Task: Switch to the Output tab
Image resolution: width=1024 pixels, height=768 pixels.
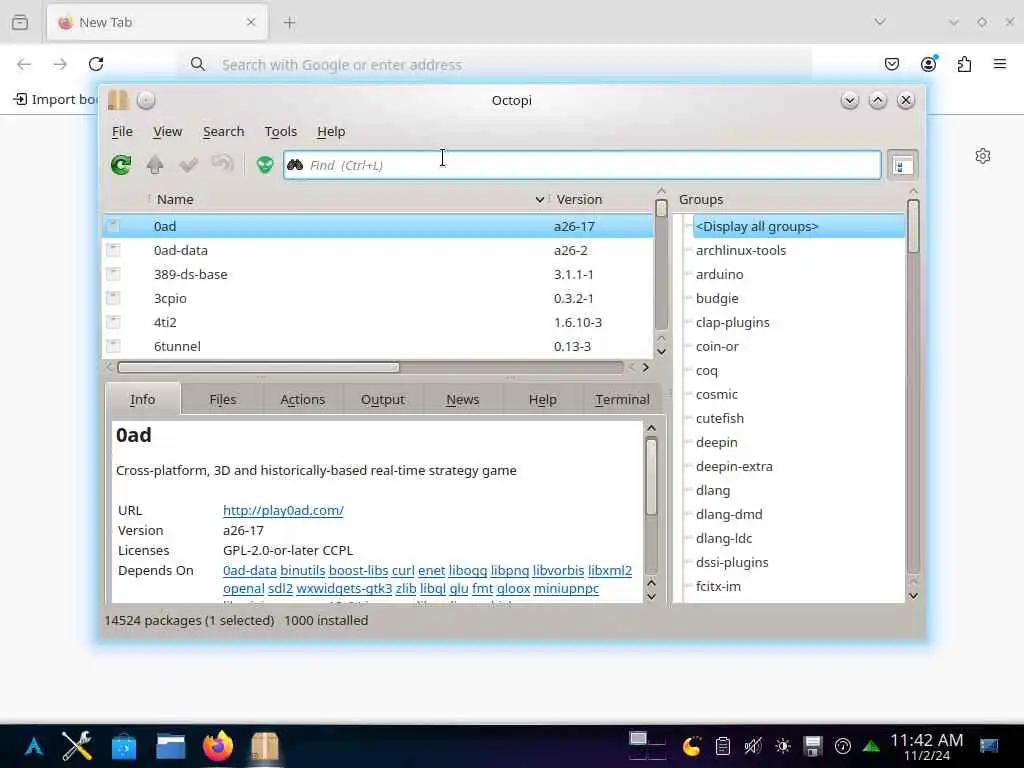Action: click(x=383, y=399)
